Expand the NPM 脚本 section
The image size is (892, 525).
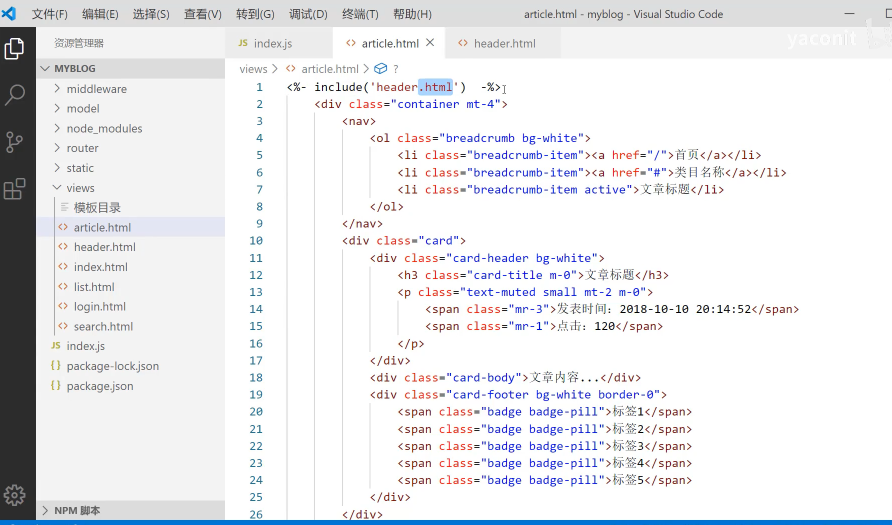click(x=46, y=510)
